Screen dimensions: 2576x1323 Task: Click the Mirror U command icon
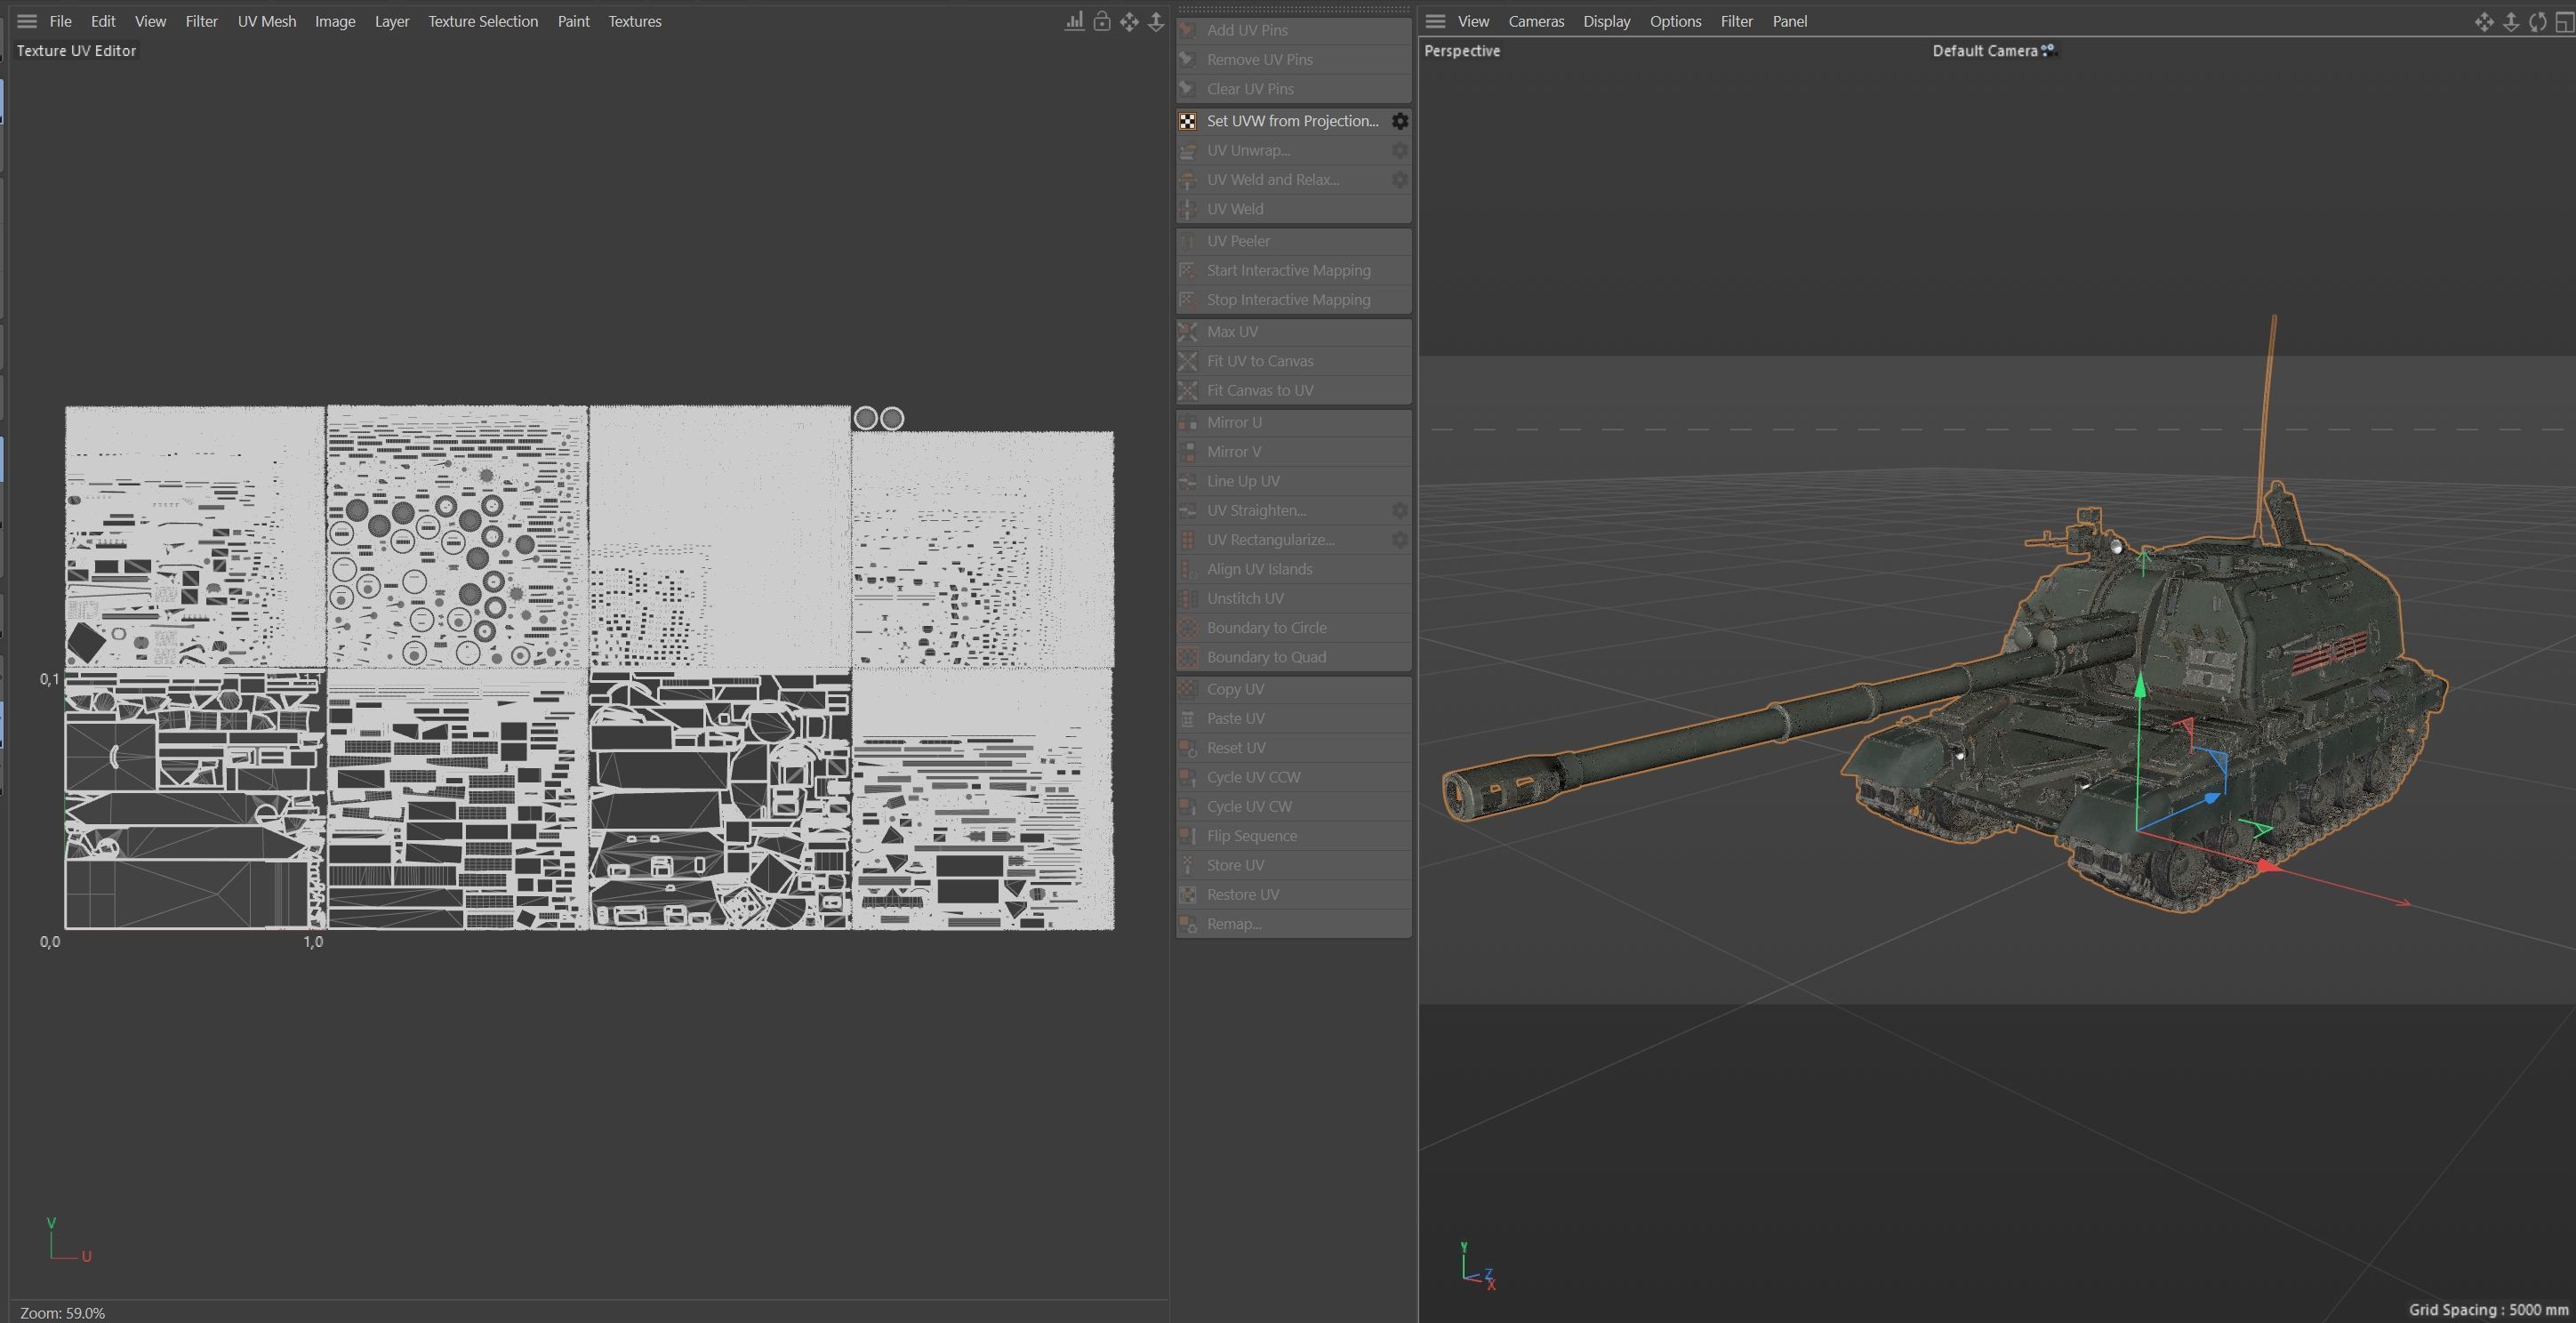pyautogui.click(x=1188, y=422)
